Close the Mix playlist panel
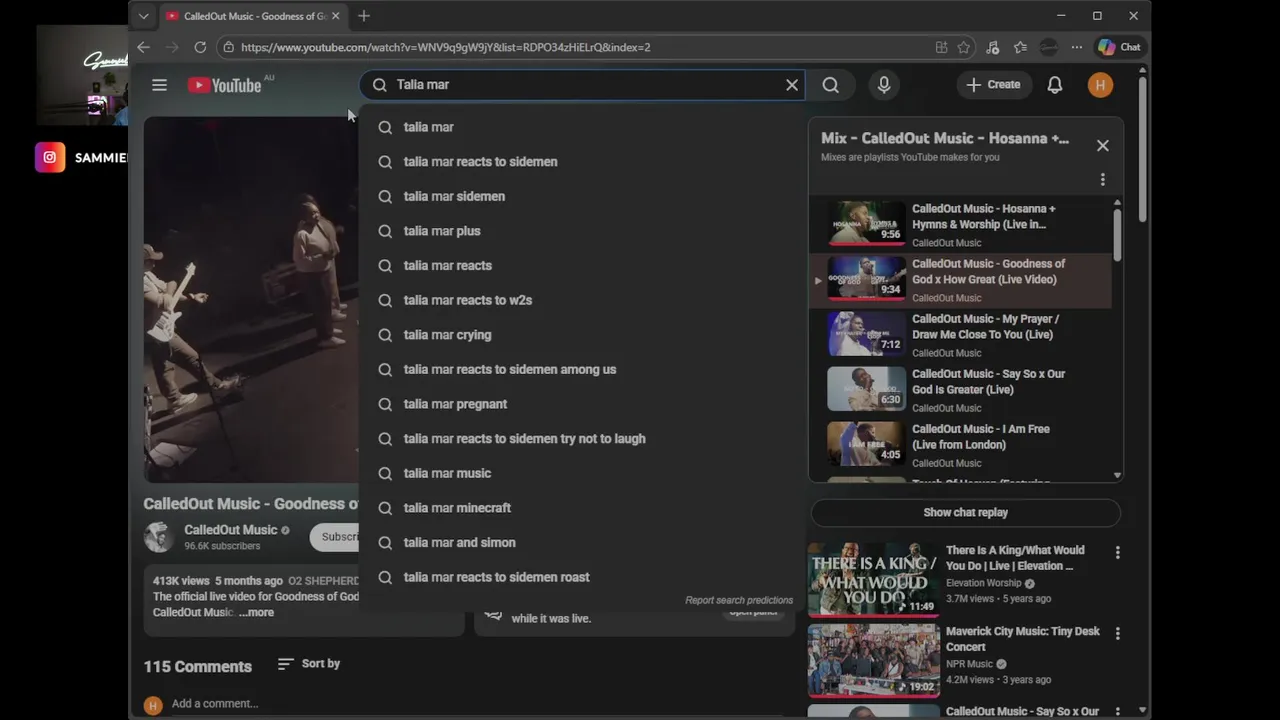The image size is (1280, 720). click(x=1103, y=146)
